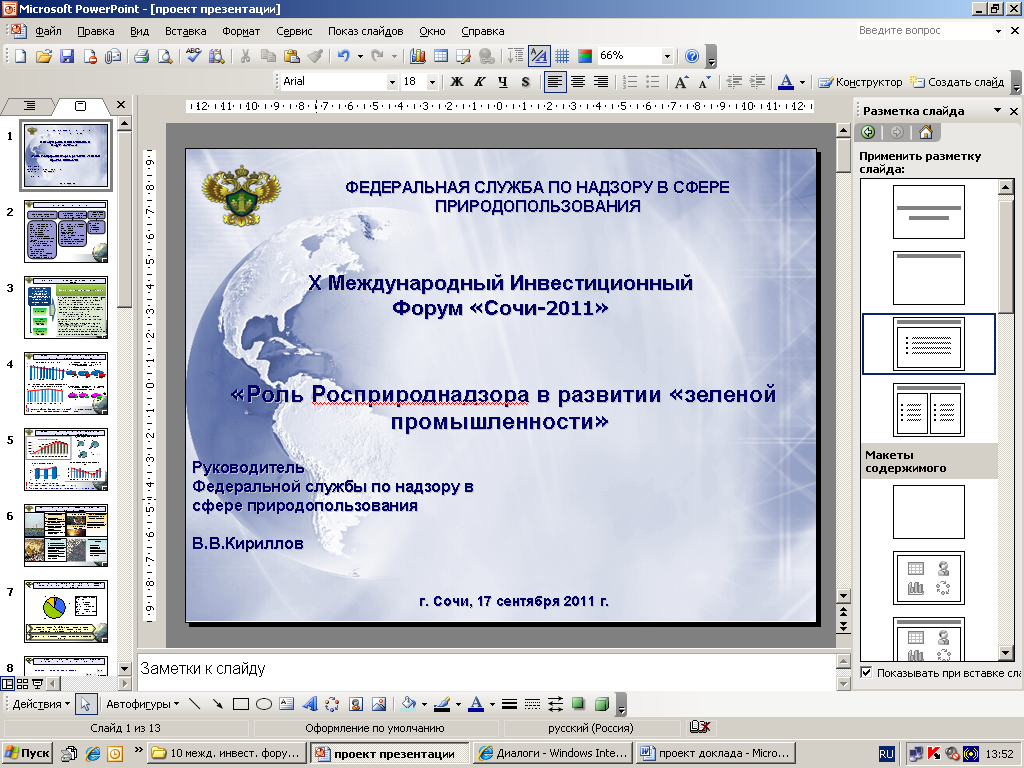Click the Increase Font Size icon

click(681, 82)
